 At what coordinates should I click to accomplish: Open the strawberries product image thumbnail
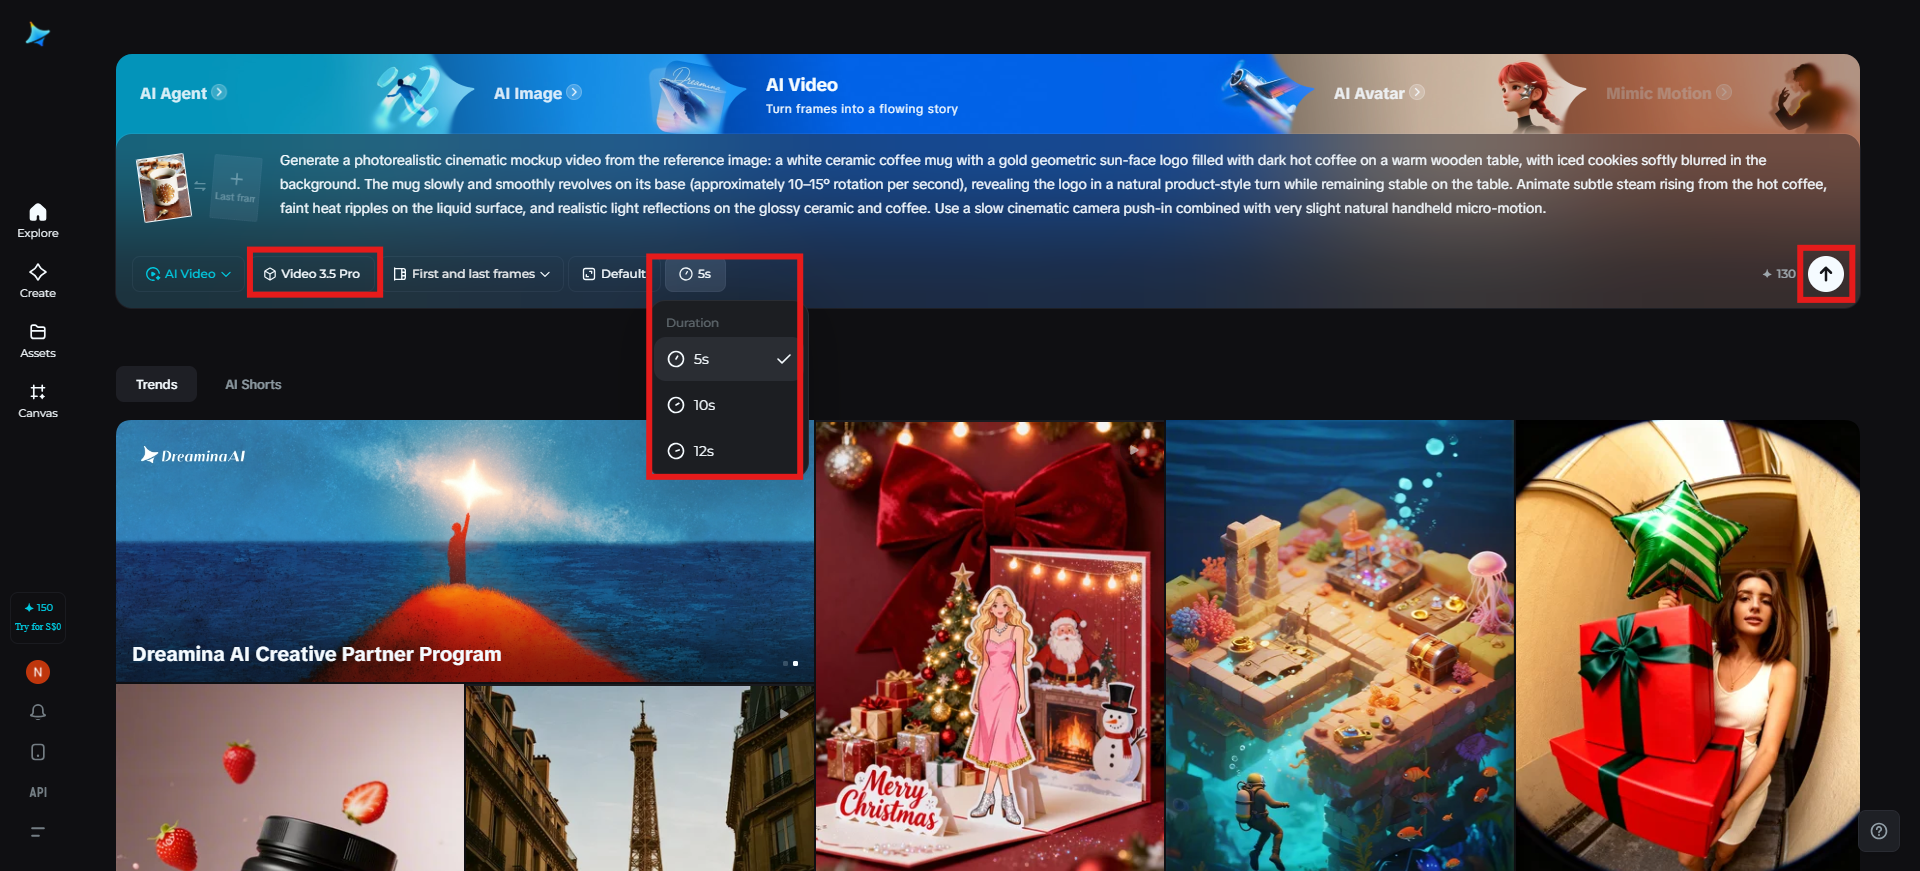pyautogui.click(x=290, y=778)
